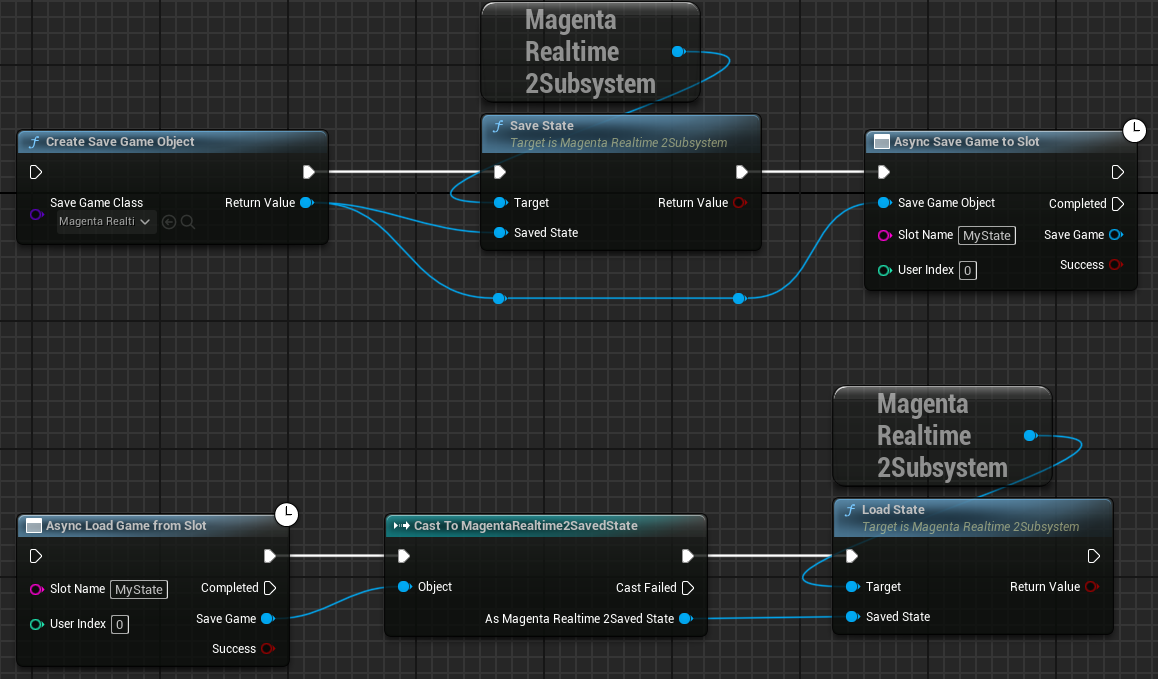Click the top Magenta Realtime 2Subsystem output pin
The height and width of the screenshot is (679, 1158).
tap(678, 52)
